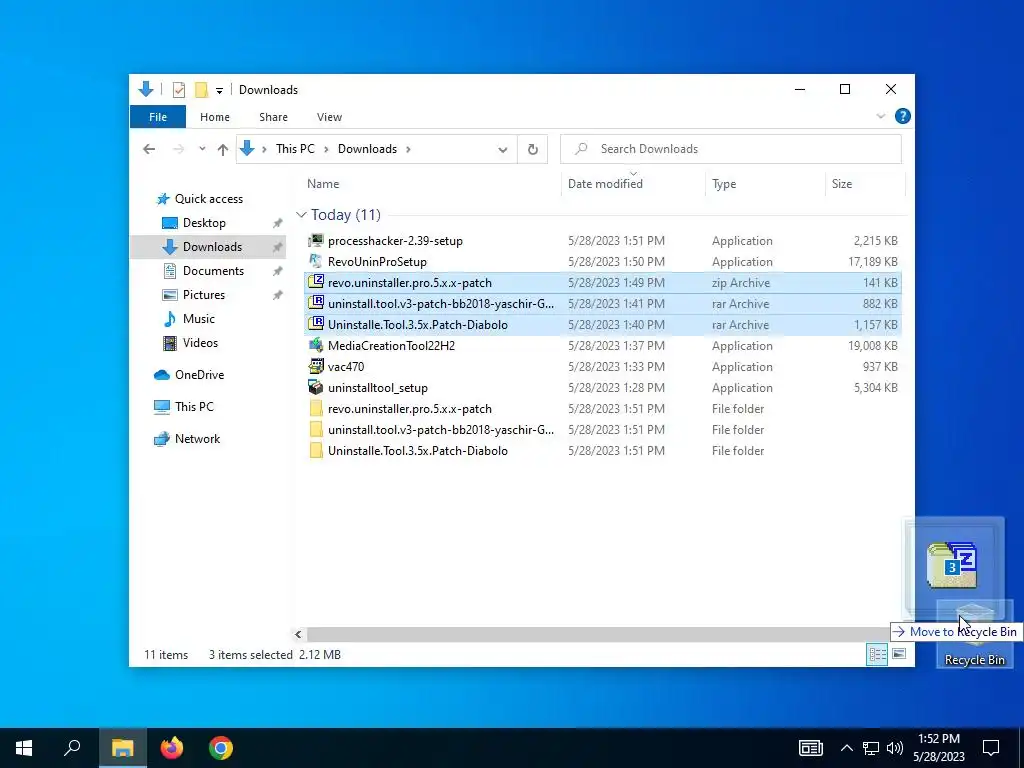This screenshot has width=1024, height=768.
Task: Select This PC in the navigation pane
Action: (194, 407)
